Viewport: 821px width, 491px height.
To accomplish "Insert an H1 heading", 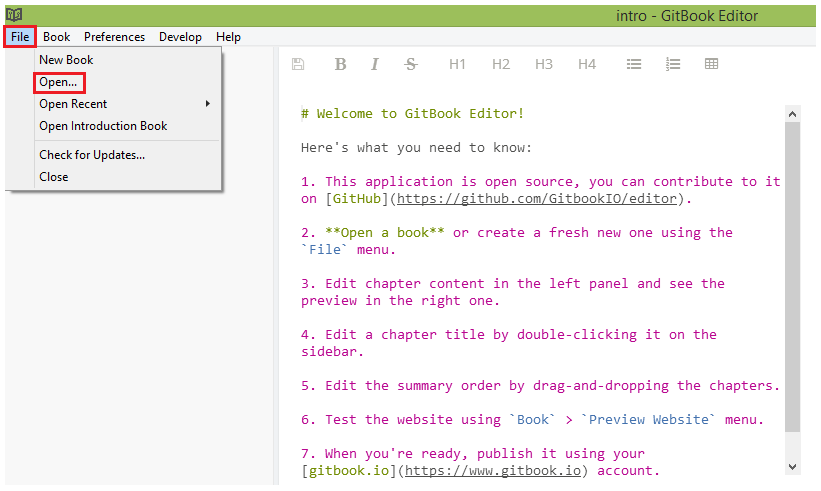I will point(457,64).
